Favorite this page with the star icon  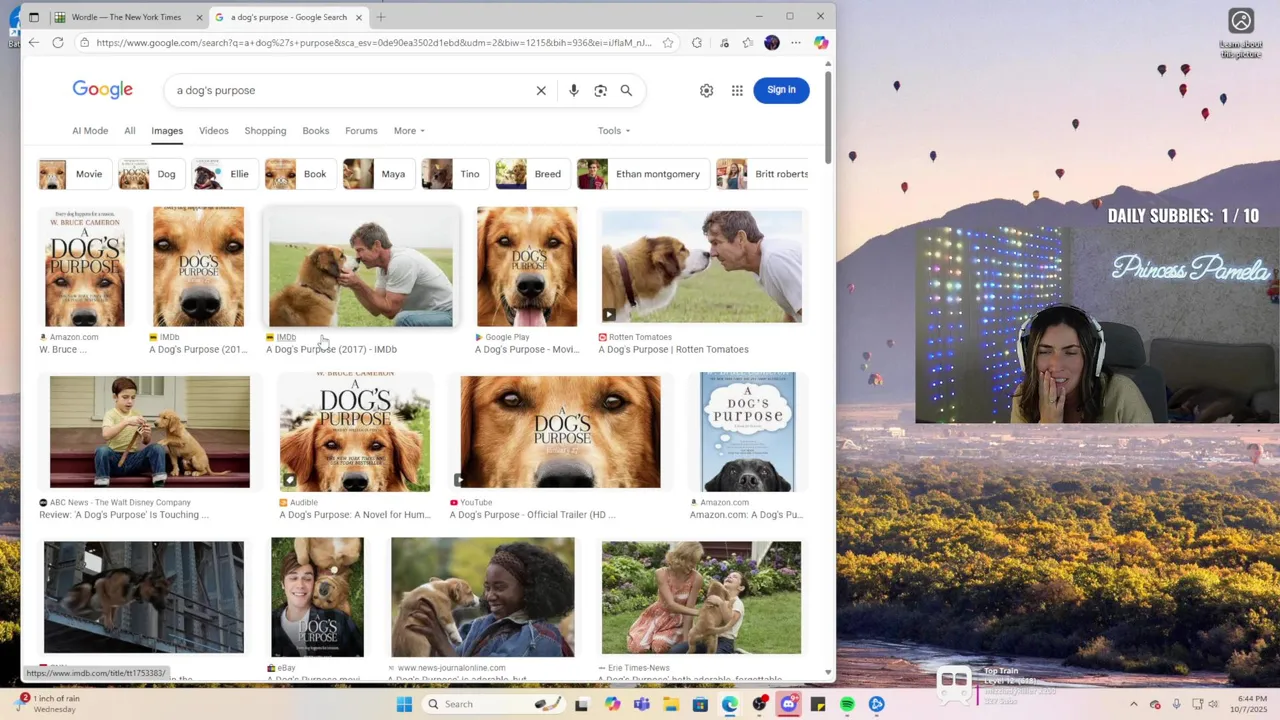click(x=668, y=43)
